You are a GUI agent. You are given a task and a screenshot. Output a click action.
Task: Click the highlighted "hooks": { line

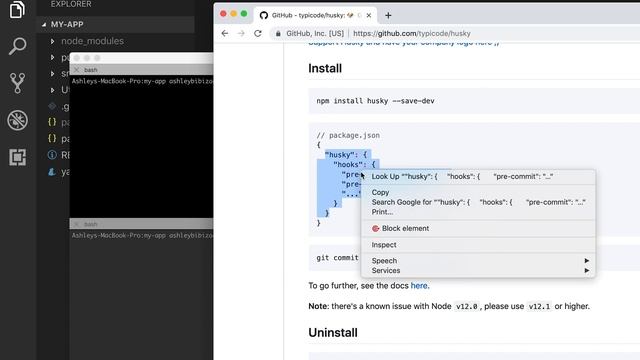point(354,164)
